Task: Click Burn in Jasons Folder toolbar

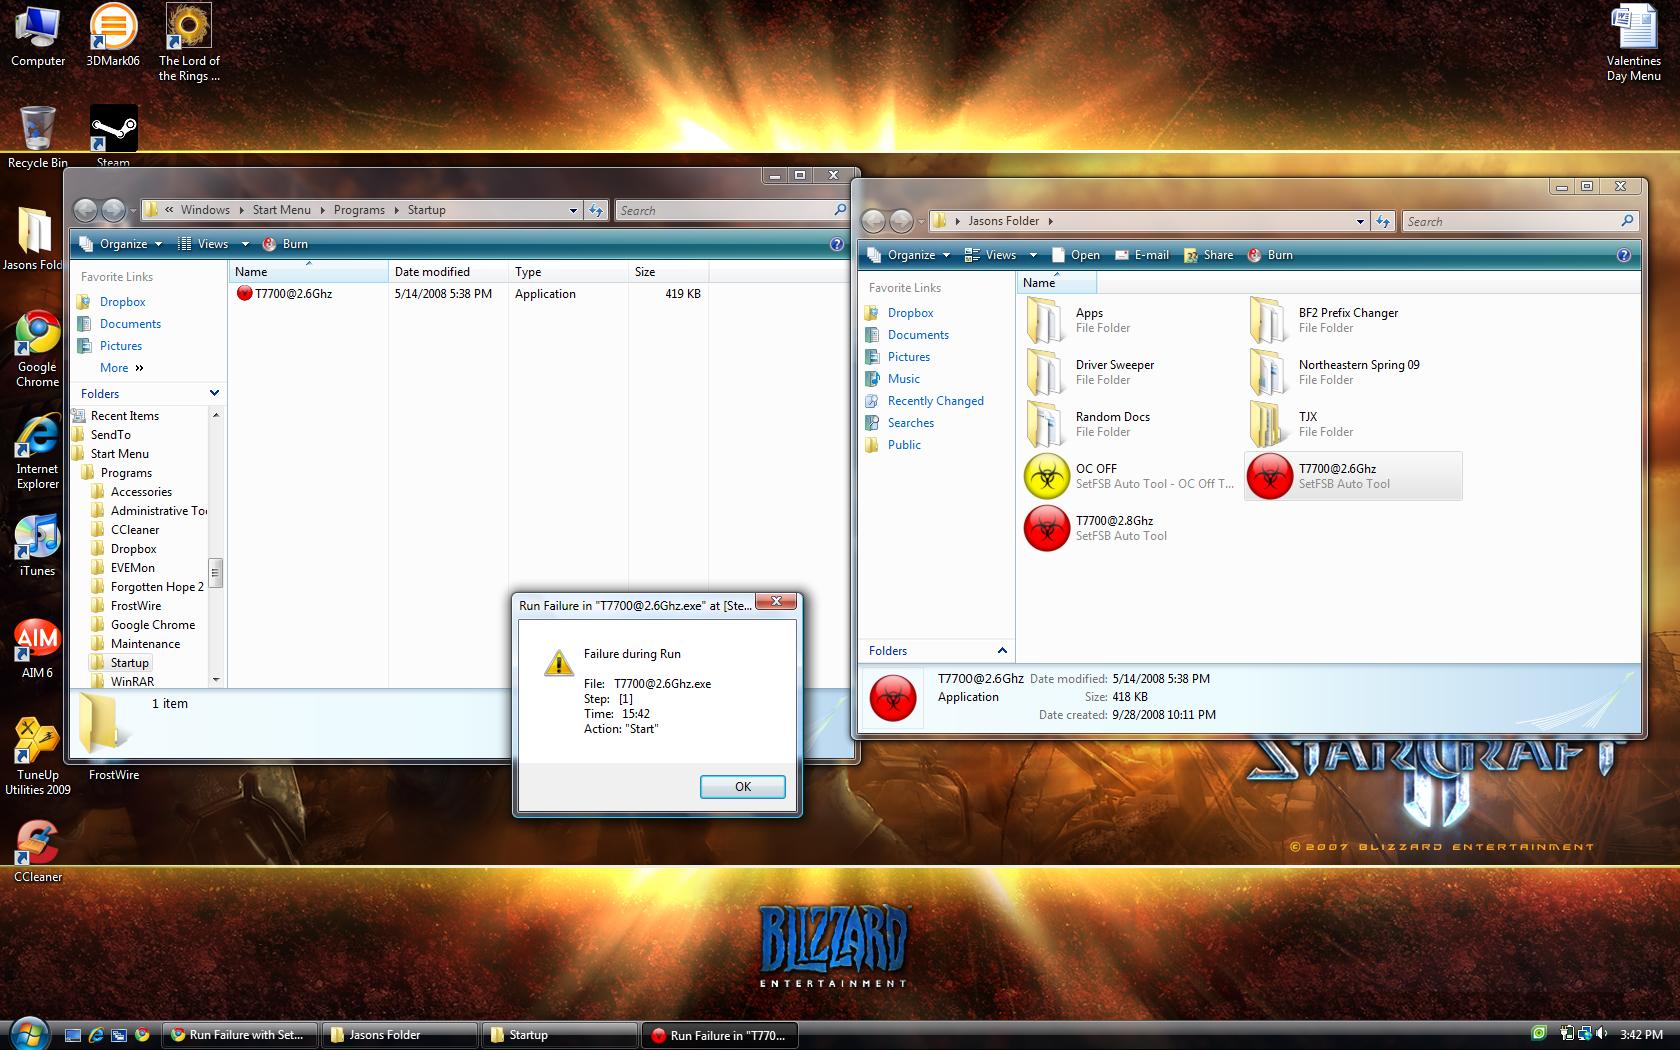Action: point(1270,255)
